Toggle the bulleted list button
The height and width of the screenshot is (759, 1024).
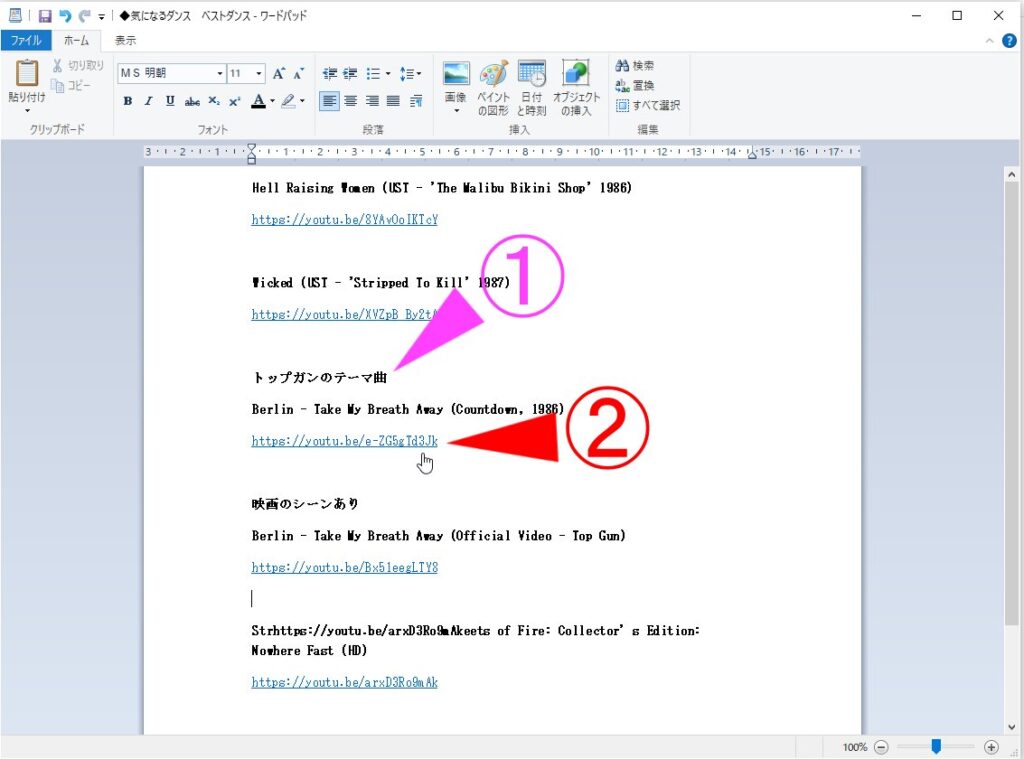pos(373,73)
